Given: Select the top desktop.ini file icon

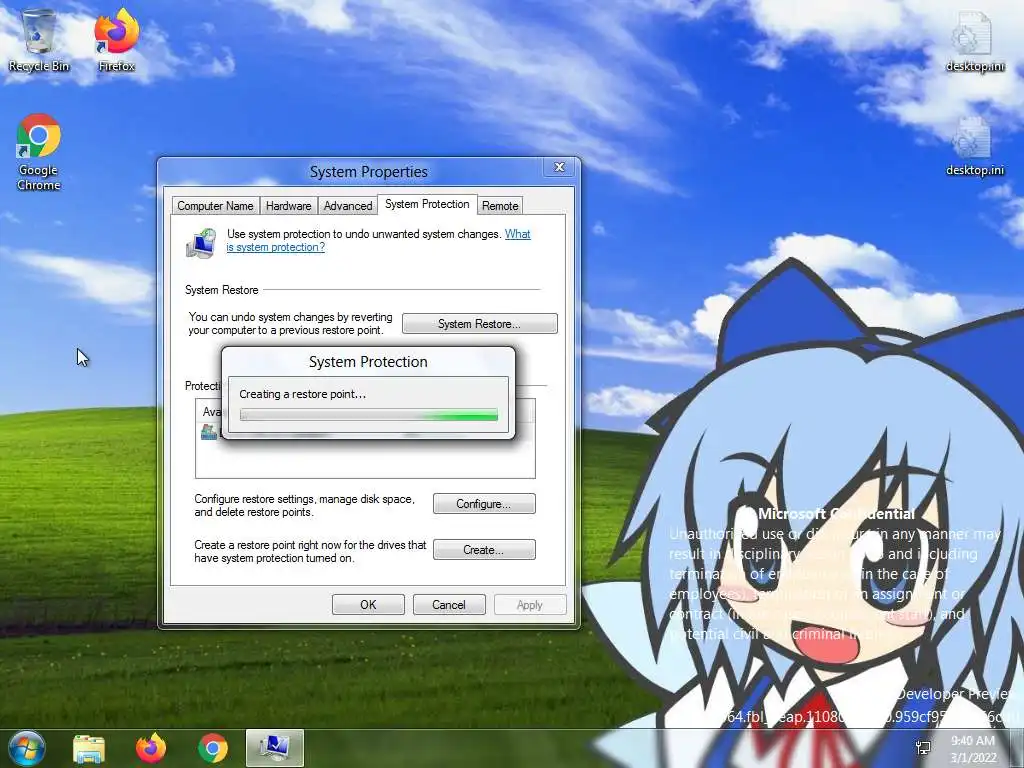Looking at the screenshot, I should [974, 40].
